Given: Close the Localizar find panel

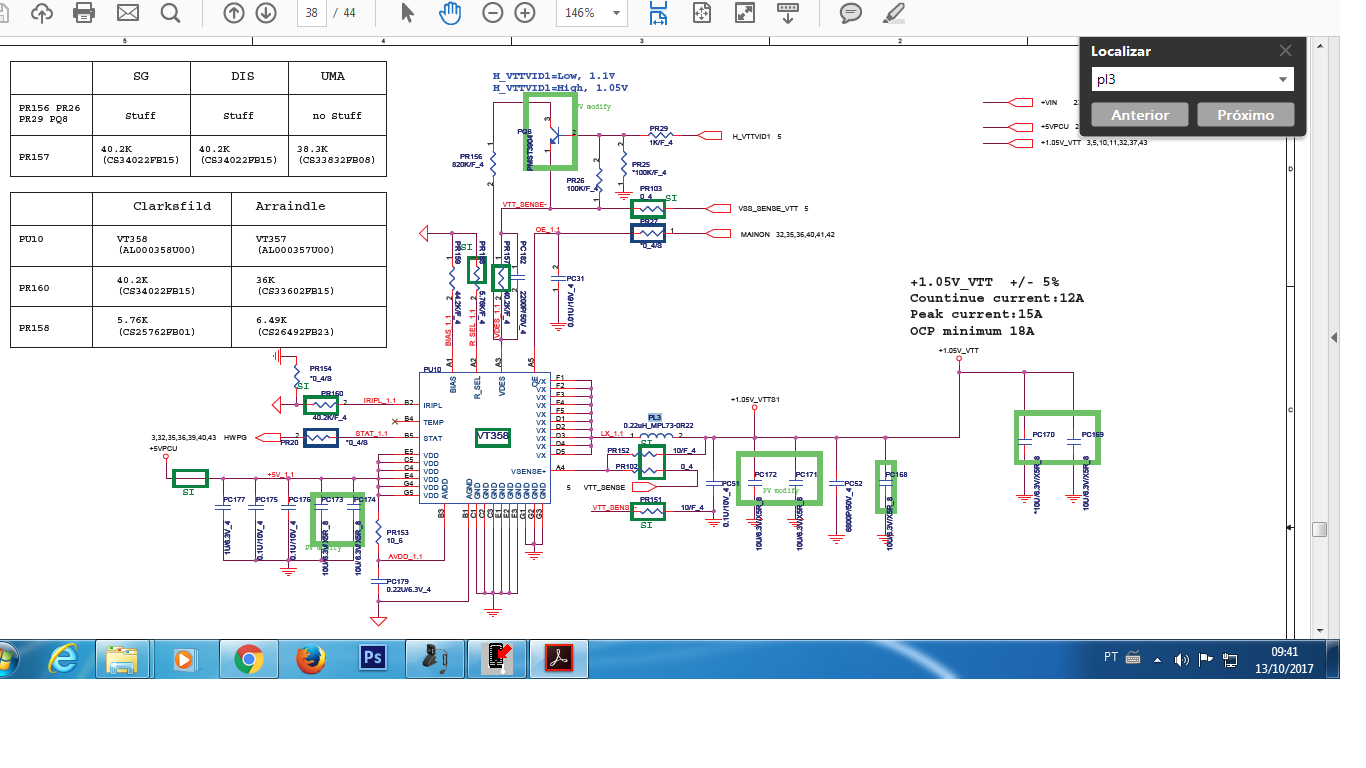Looking at the screenshot, I should (1286, 51).
